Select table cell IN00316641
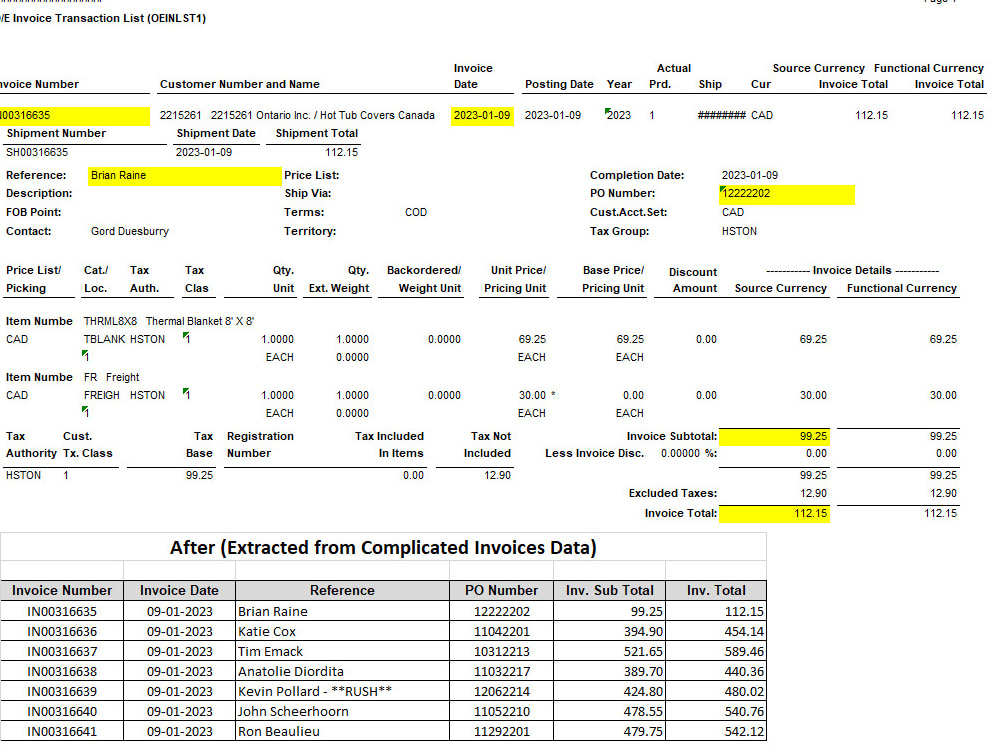 (62, 732)
